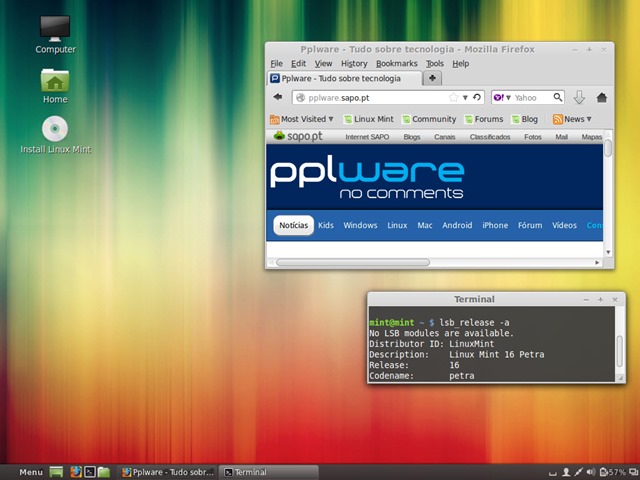Launch the Install Linux Mint disc icon
This screenshot has height=480, width=640.
[x=56, y=135]
